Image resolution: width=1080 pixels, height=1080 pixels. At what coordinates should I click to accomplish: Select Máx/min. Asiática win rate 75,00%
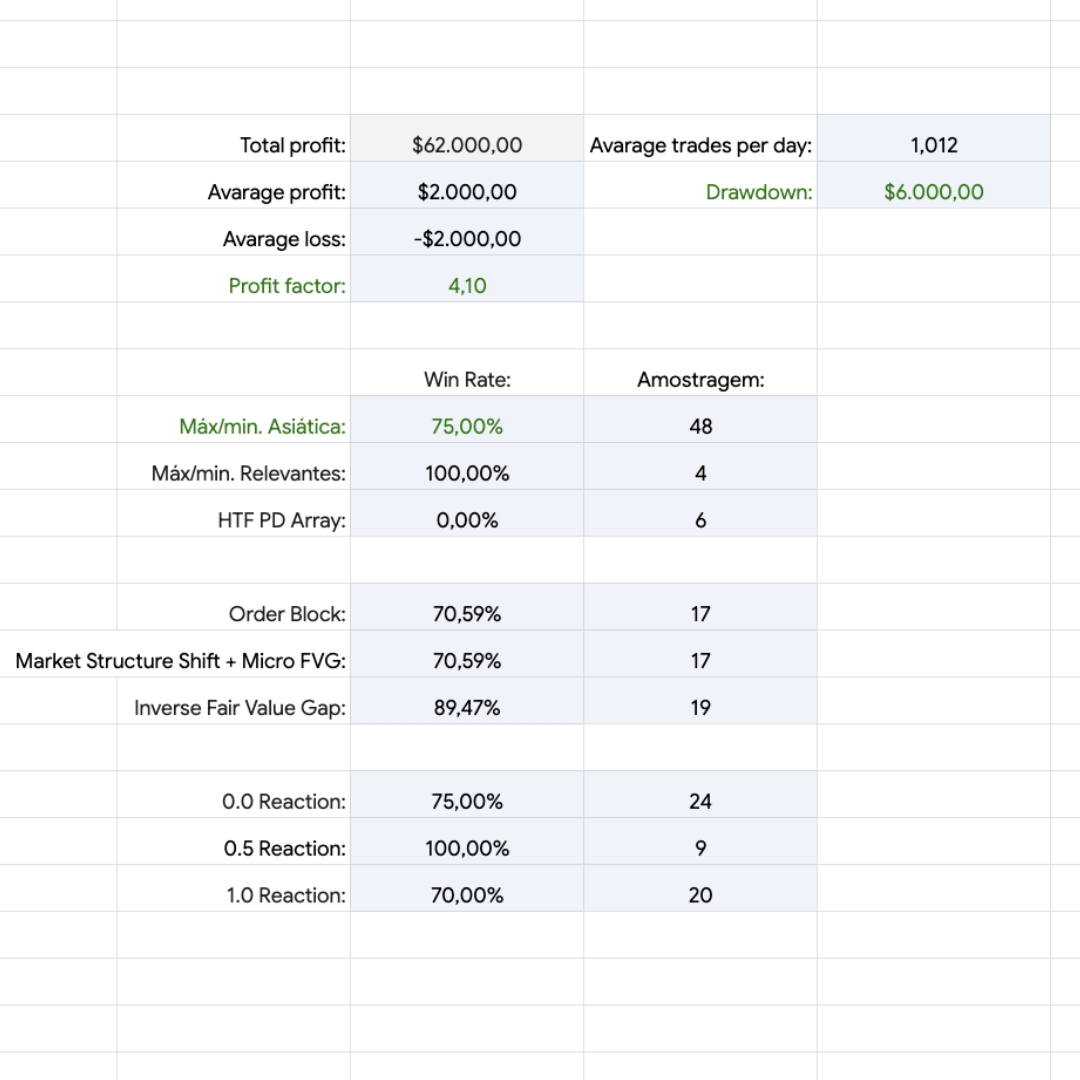coord(467,427)
